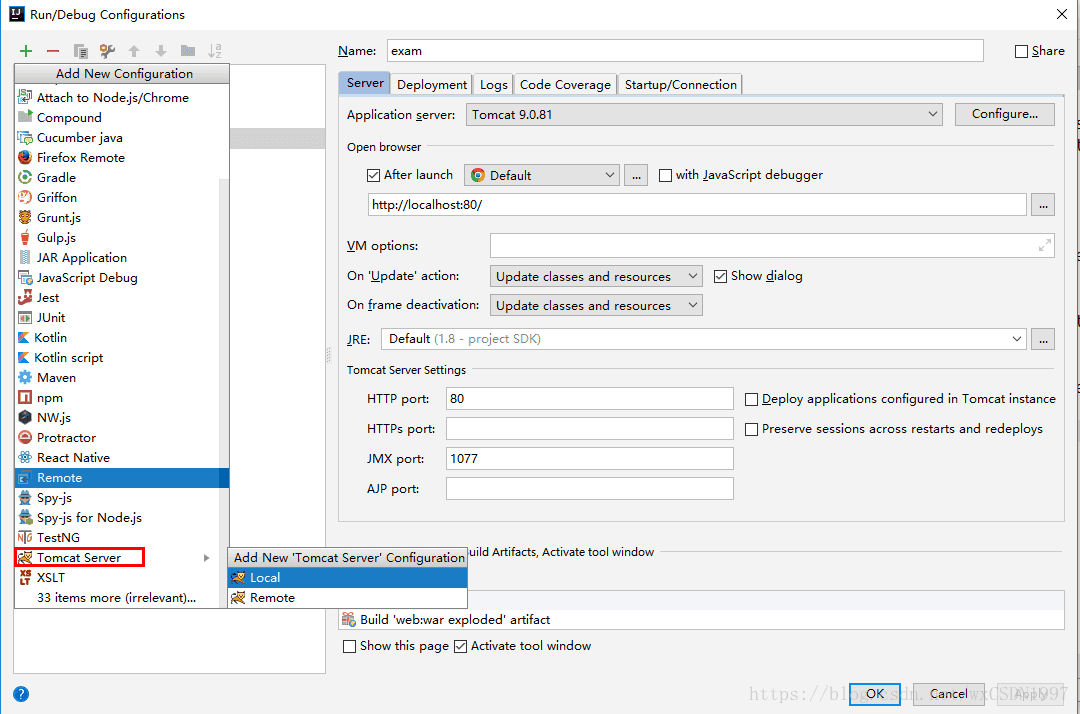This screenshot has width=1080, height=714.
Task: Expand Tomcat Server submenu entry
Action: click(122, 558)
